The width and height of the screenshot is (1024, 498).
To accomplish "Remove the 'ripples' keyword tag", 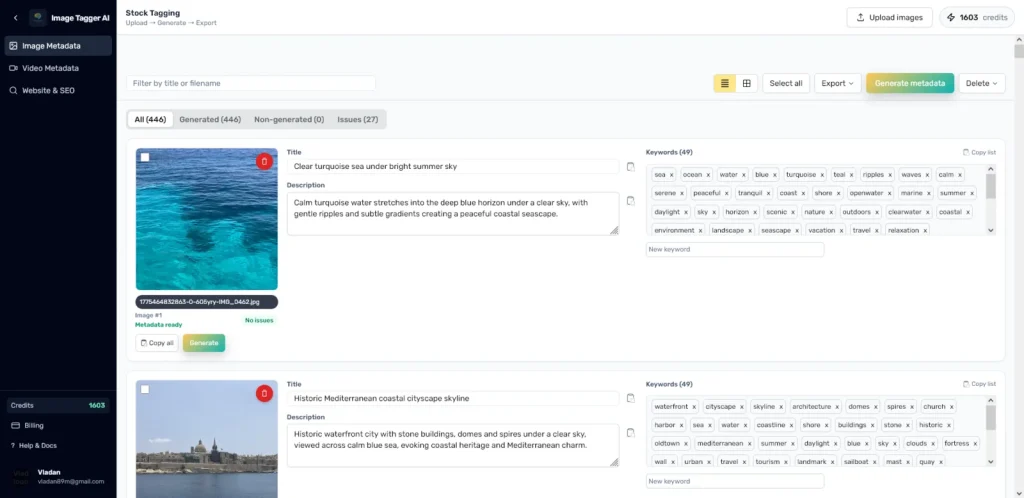I will click(x=889, y=175).
